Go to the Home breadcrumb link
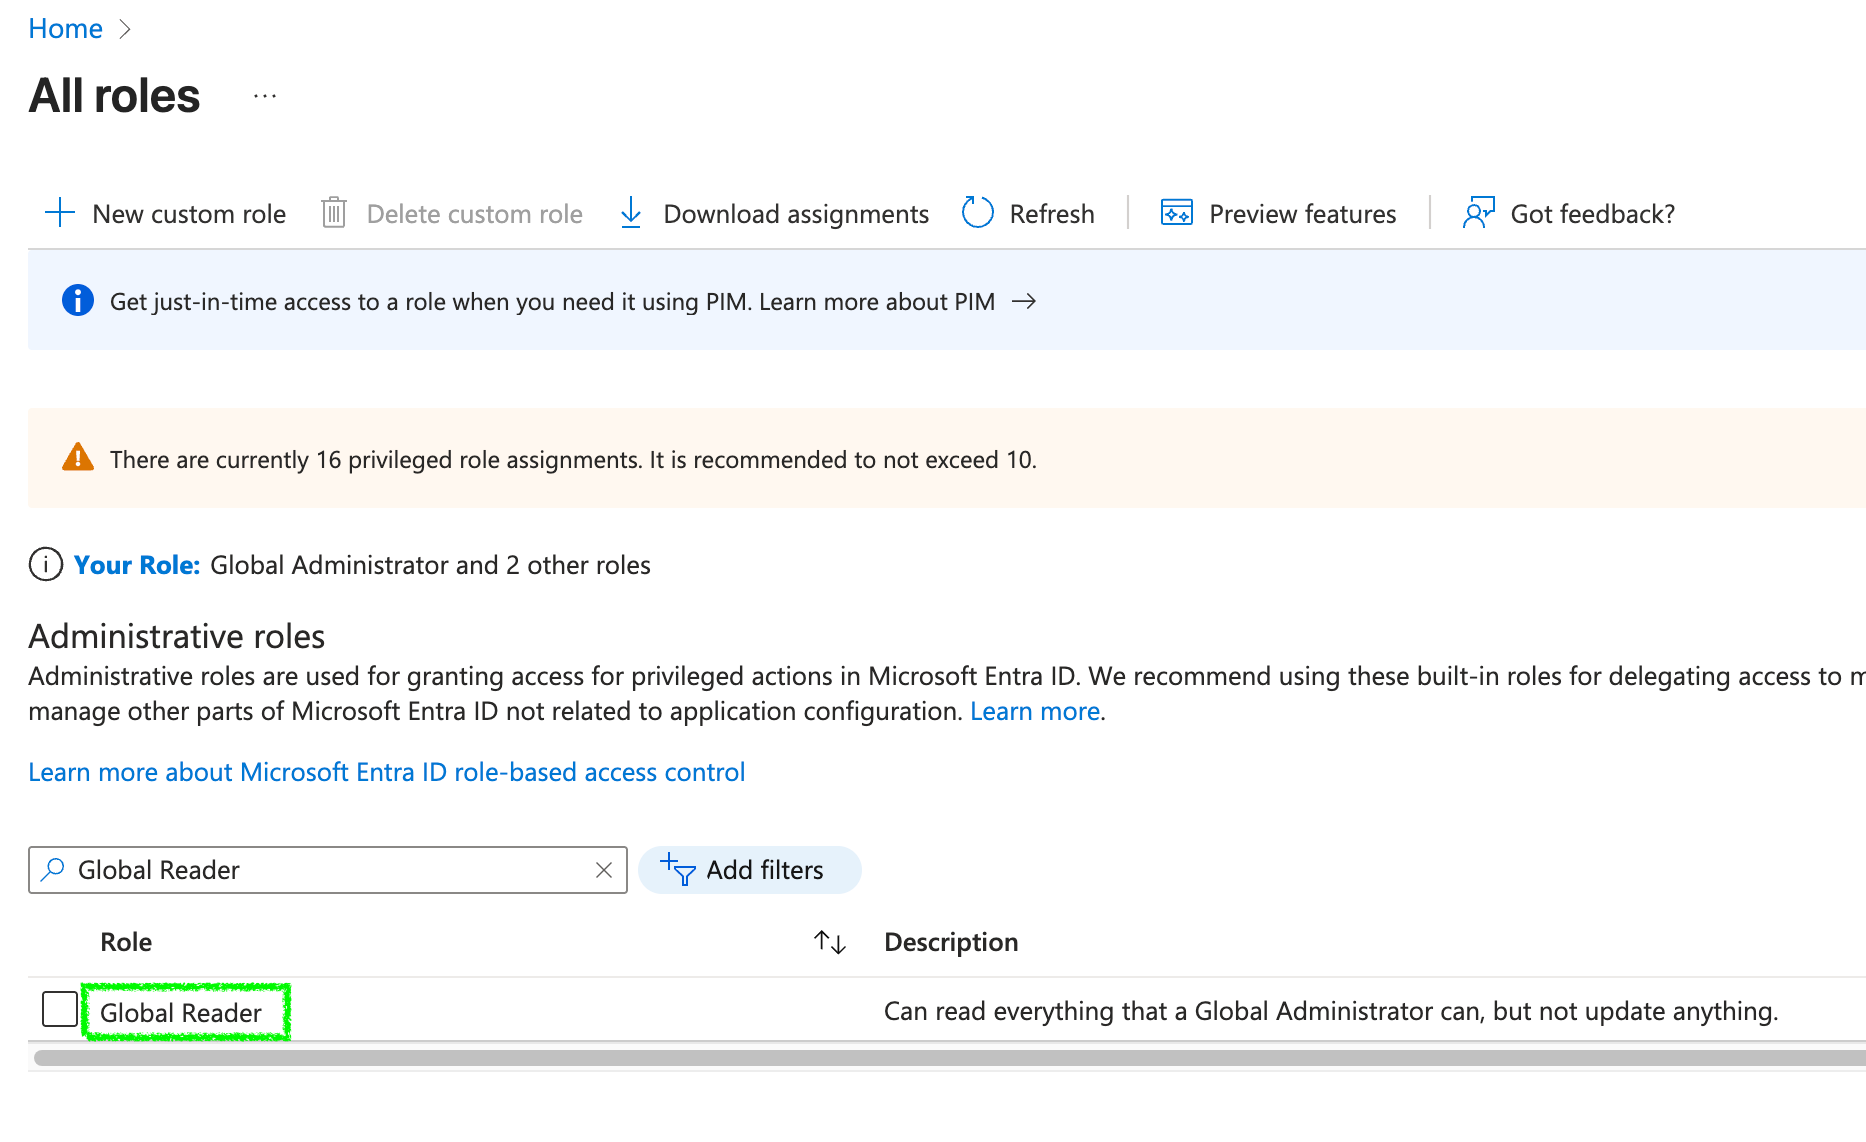The image size is (1866, 1142). pyautogui.click(x=65, y=29)
